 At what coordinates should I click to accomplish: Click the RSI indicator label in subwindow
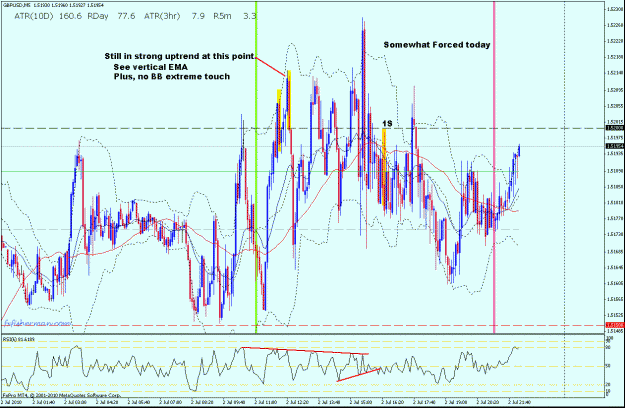click(19, 339)
